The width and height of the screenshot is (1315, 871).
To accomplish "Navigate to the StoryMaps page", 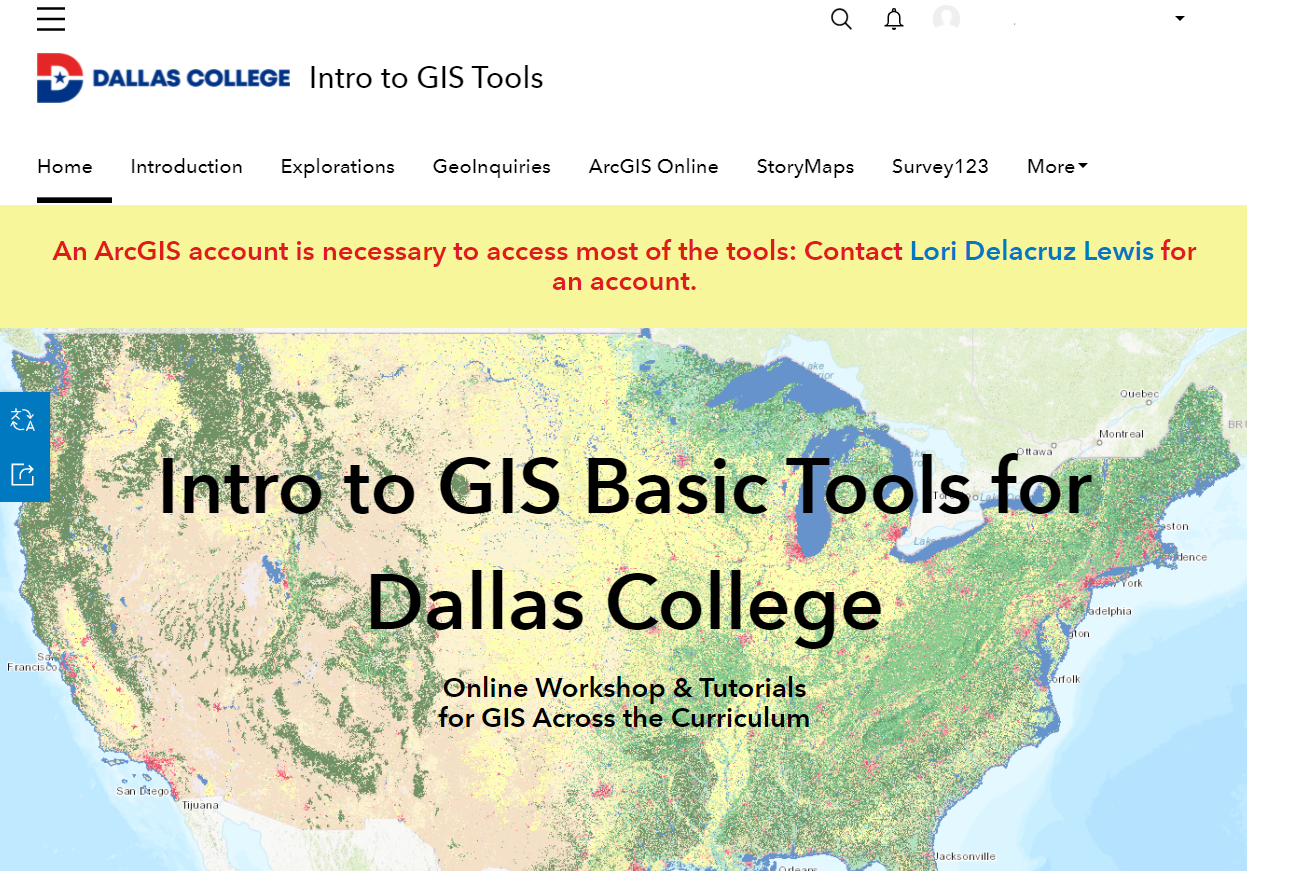I will pos(805,167).
